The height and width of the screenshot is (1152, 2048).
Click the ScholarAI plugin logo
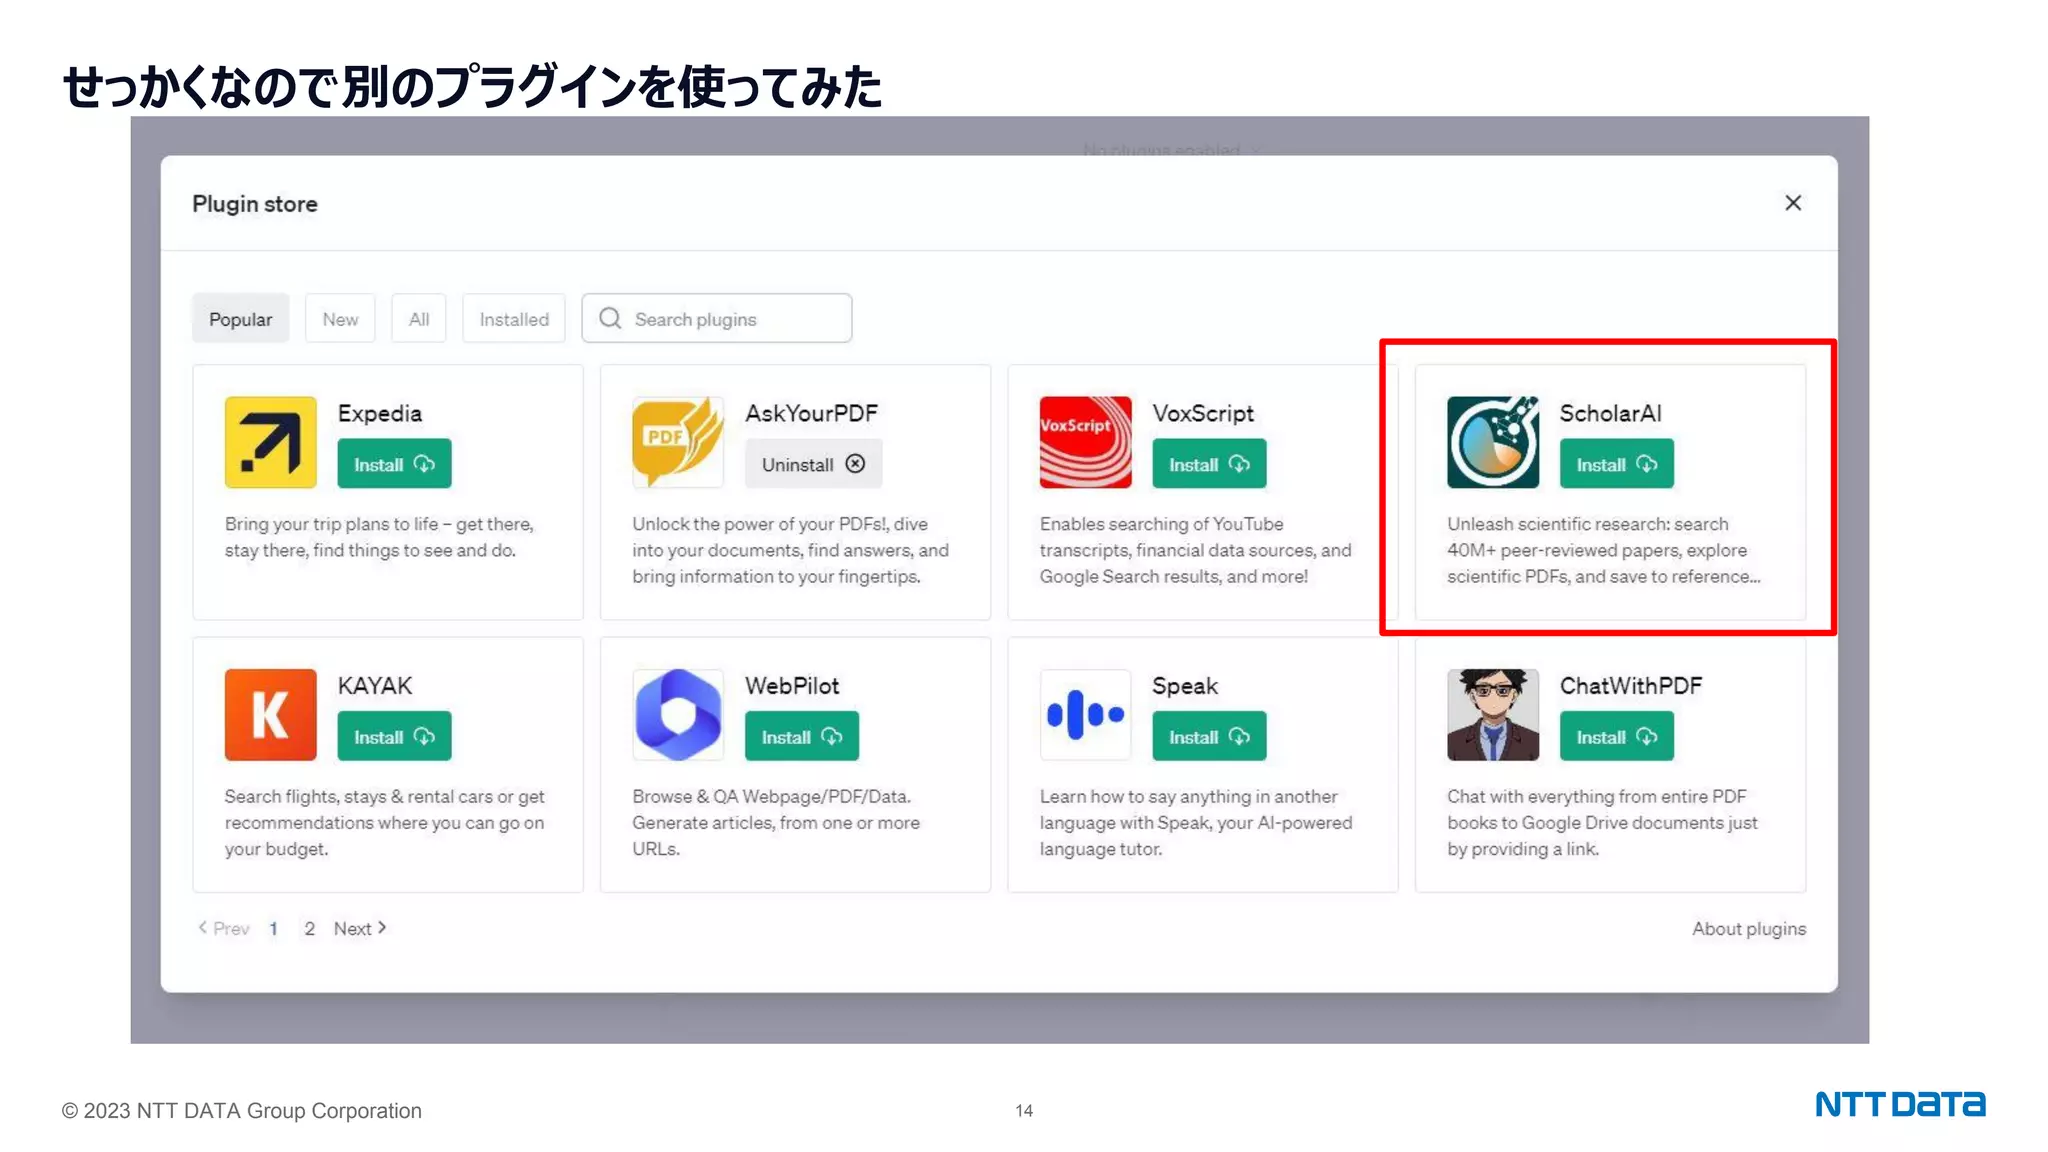(1493, 442)
